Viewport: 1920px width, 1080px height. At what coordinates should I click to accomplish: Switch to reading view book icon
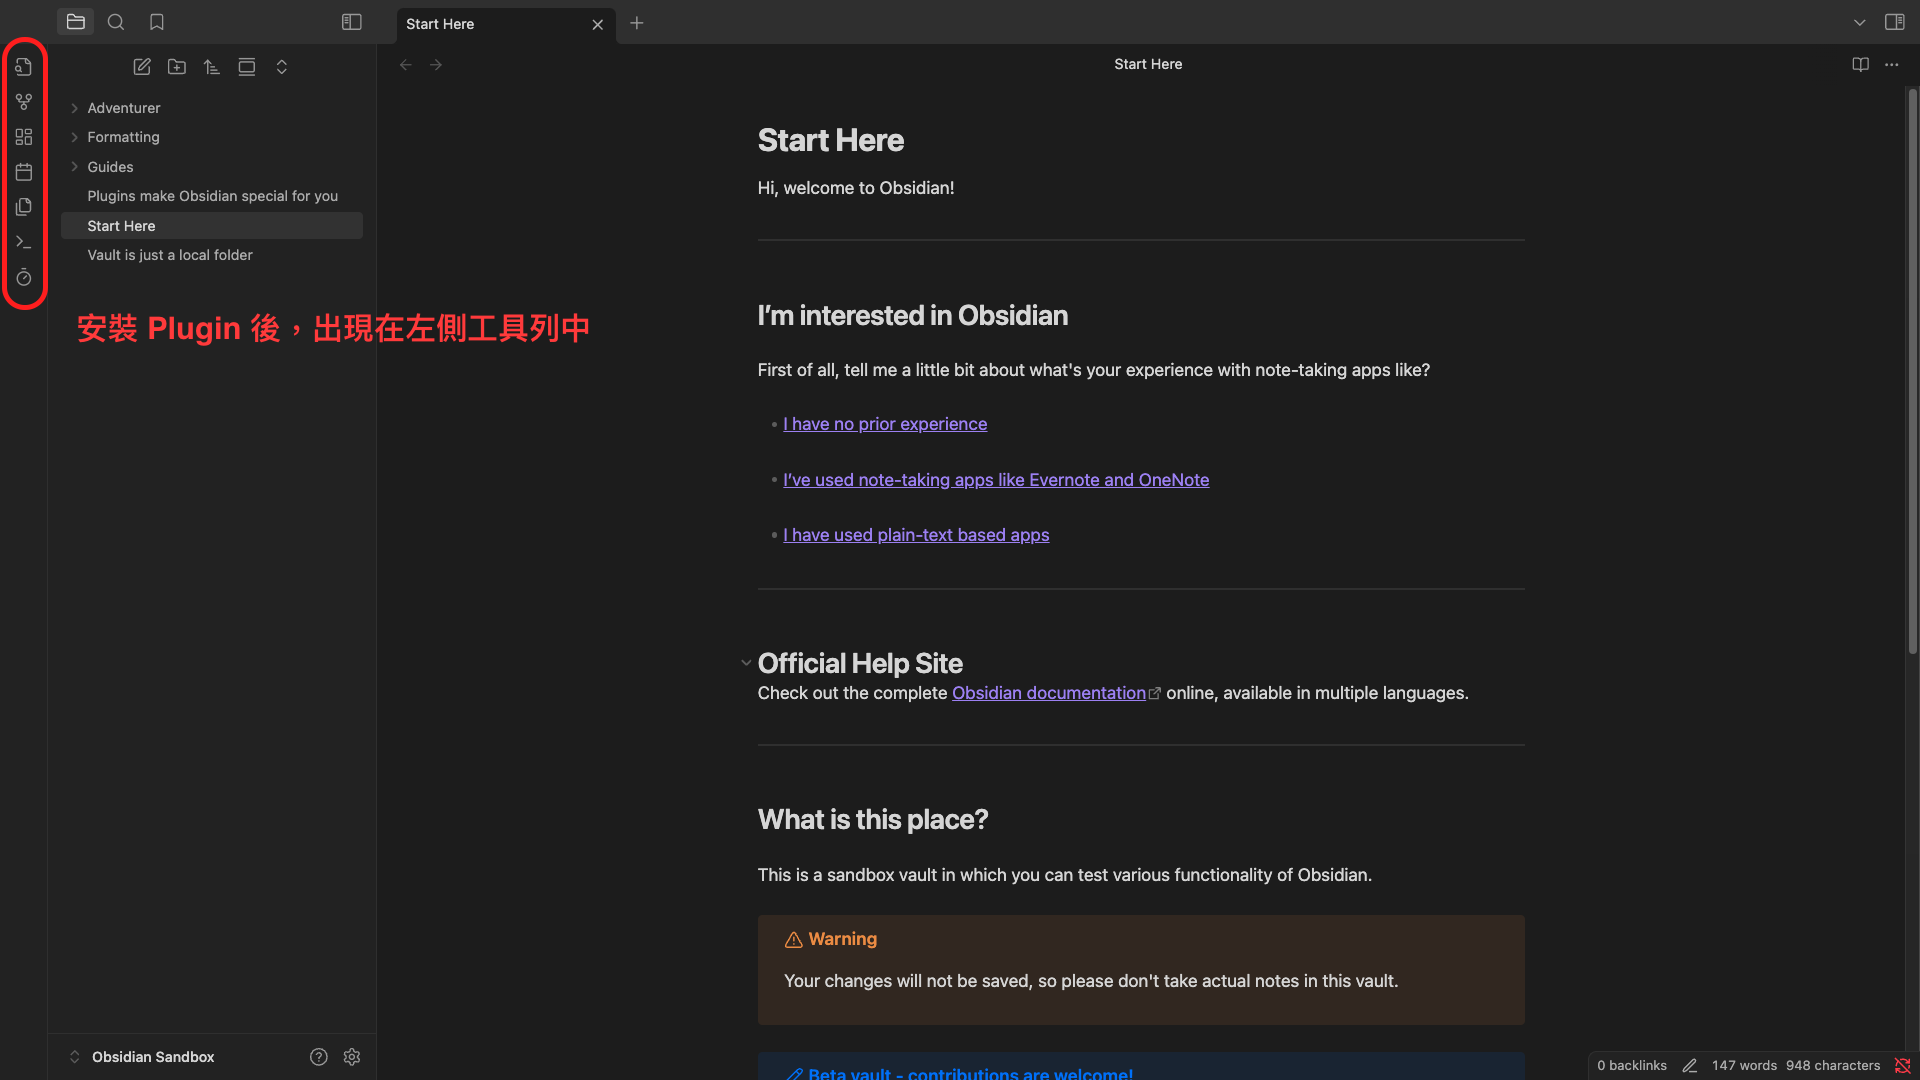point(1861,65)
